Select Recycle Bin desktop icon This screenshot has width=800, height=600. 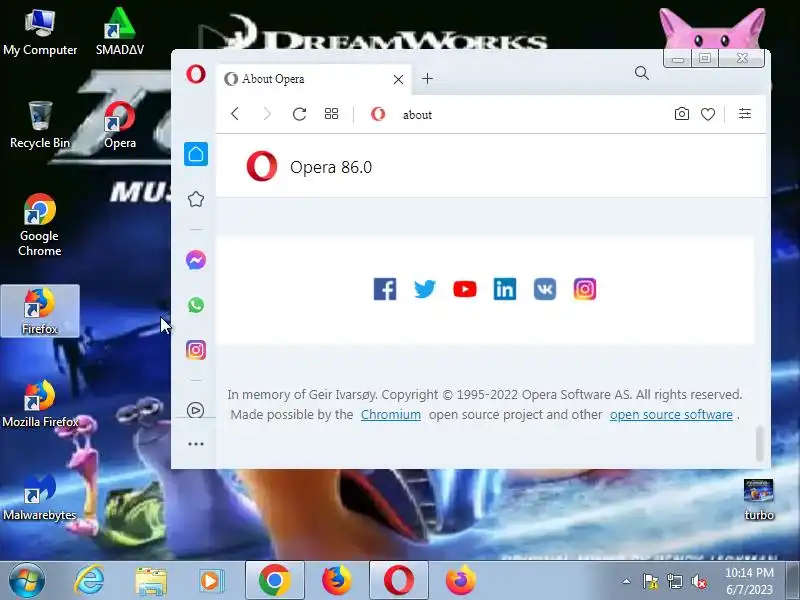40,125
